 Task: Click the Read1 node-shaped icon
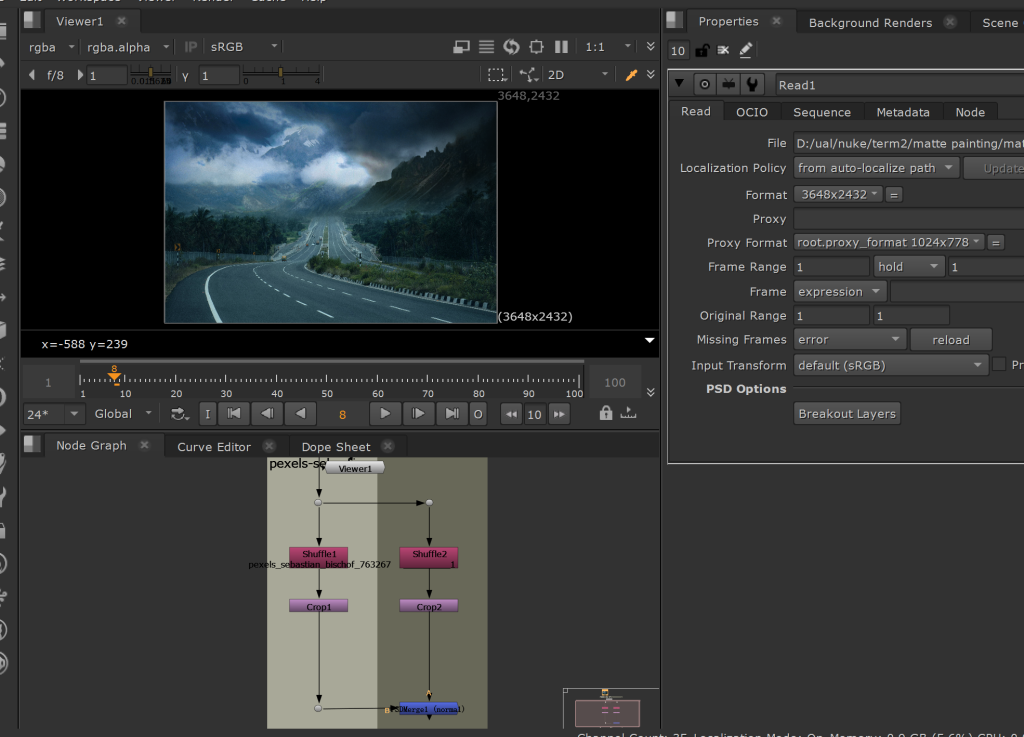(728, 84)
